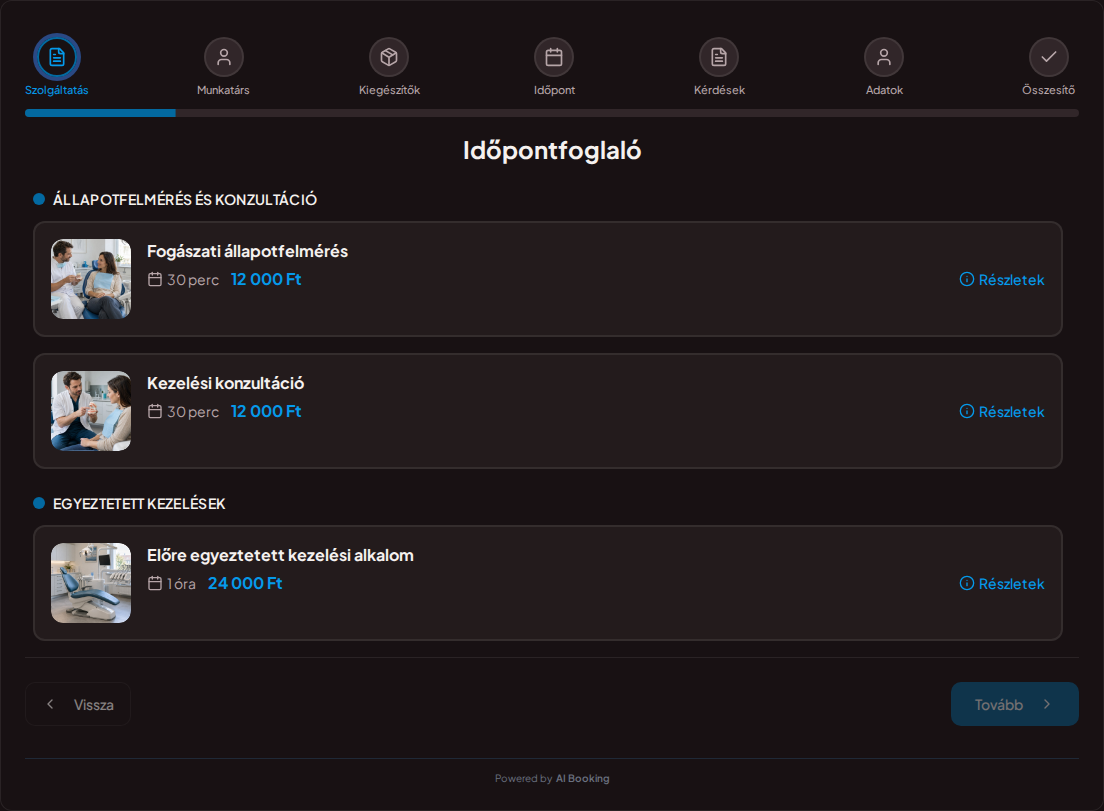Click the blue progress bar under the steps
1104x811 pixels.
point(100,113)
